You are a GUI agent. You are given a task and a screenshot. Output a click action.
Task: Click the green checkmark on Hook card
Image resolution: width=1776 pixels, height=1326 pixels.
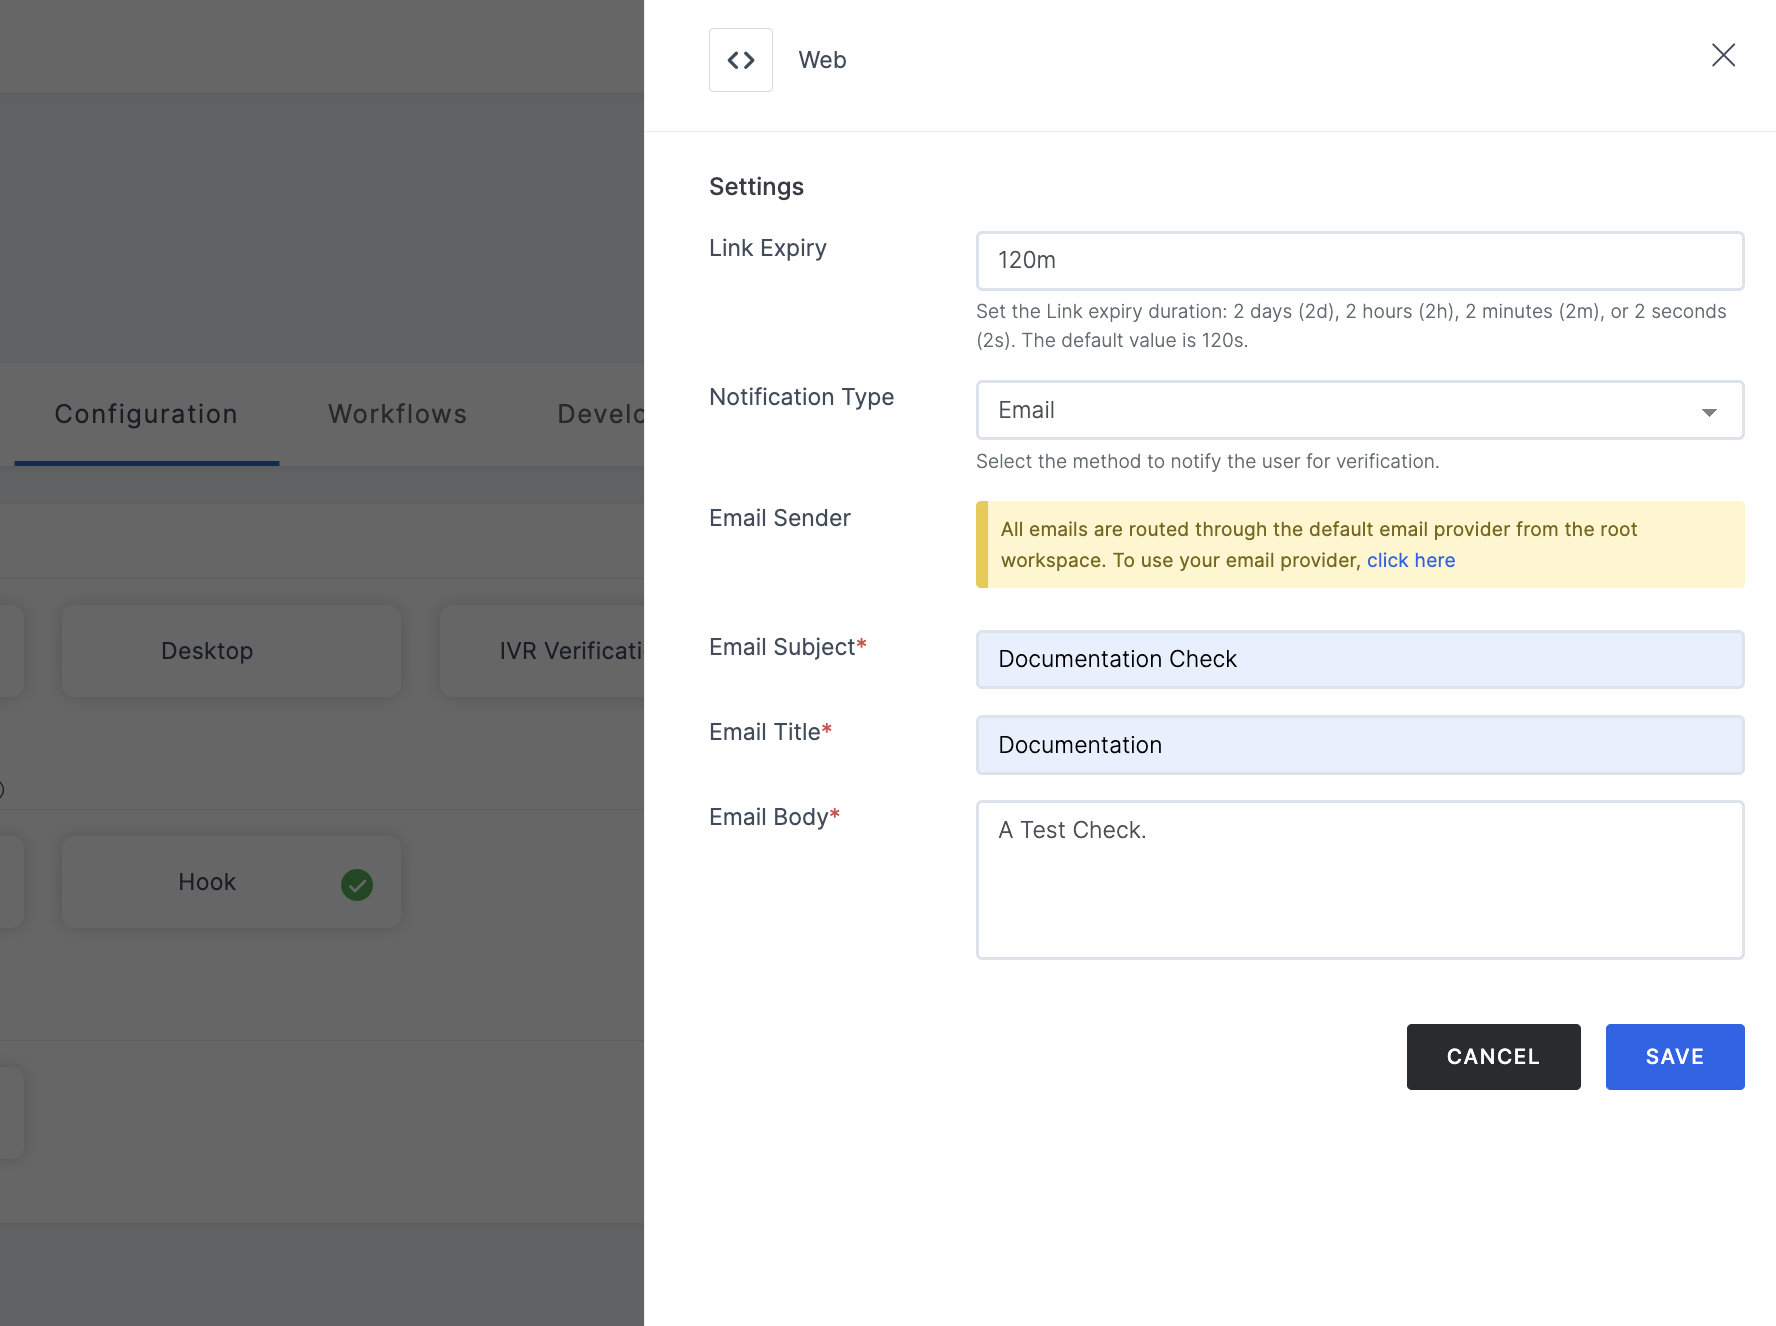(357, 884)
